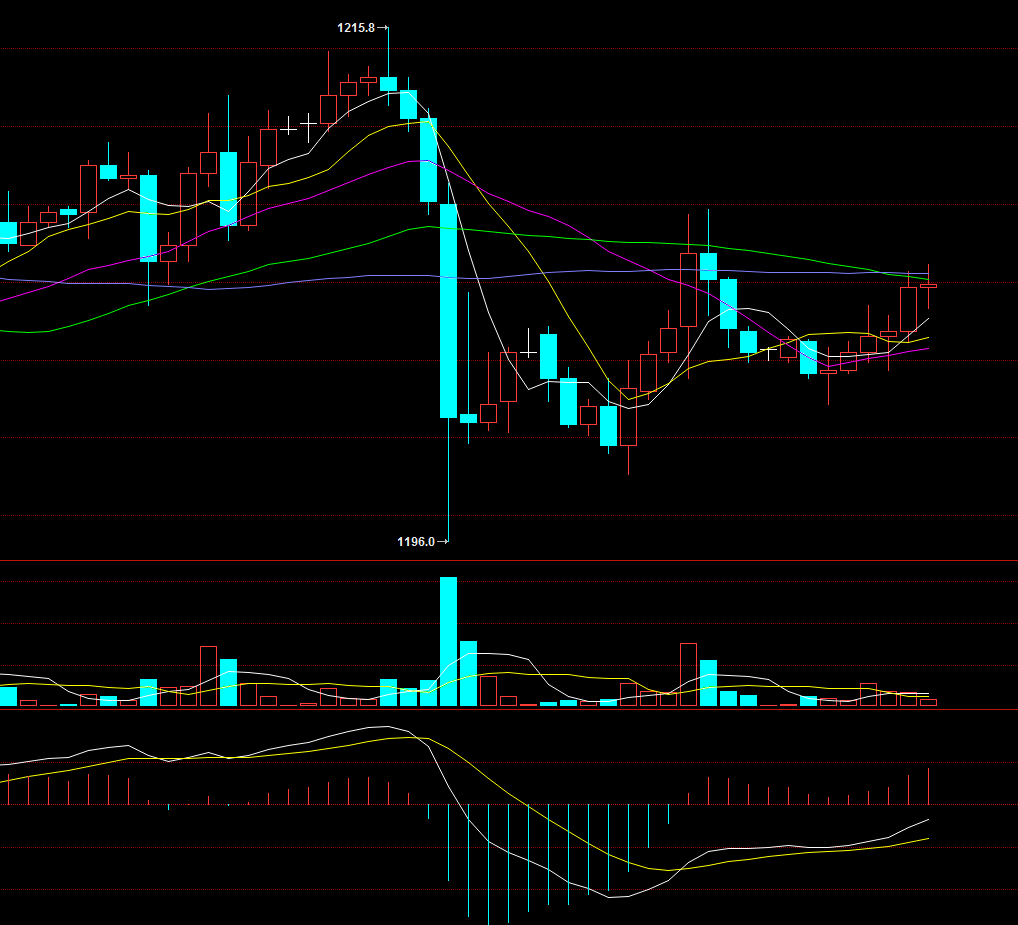Select the tallest red hollow volume bar
Image resolution: width=1018 pixels, height=925 pixels.
pyautogui.click(x=688, y=674)
